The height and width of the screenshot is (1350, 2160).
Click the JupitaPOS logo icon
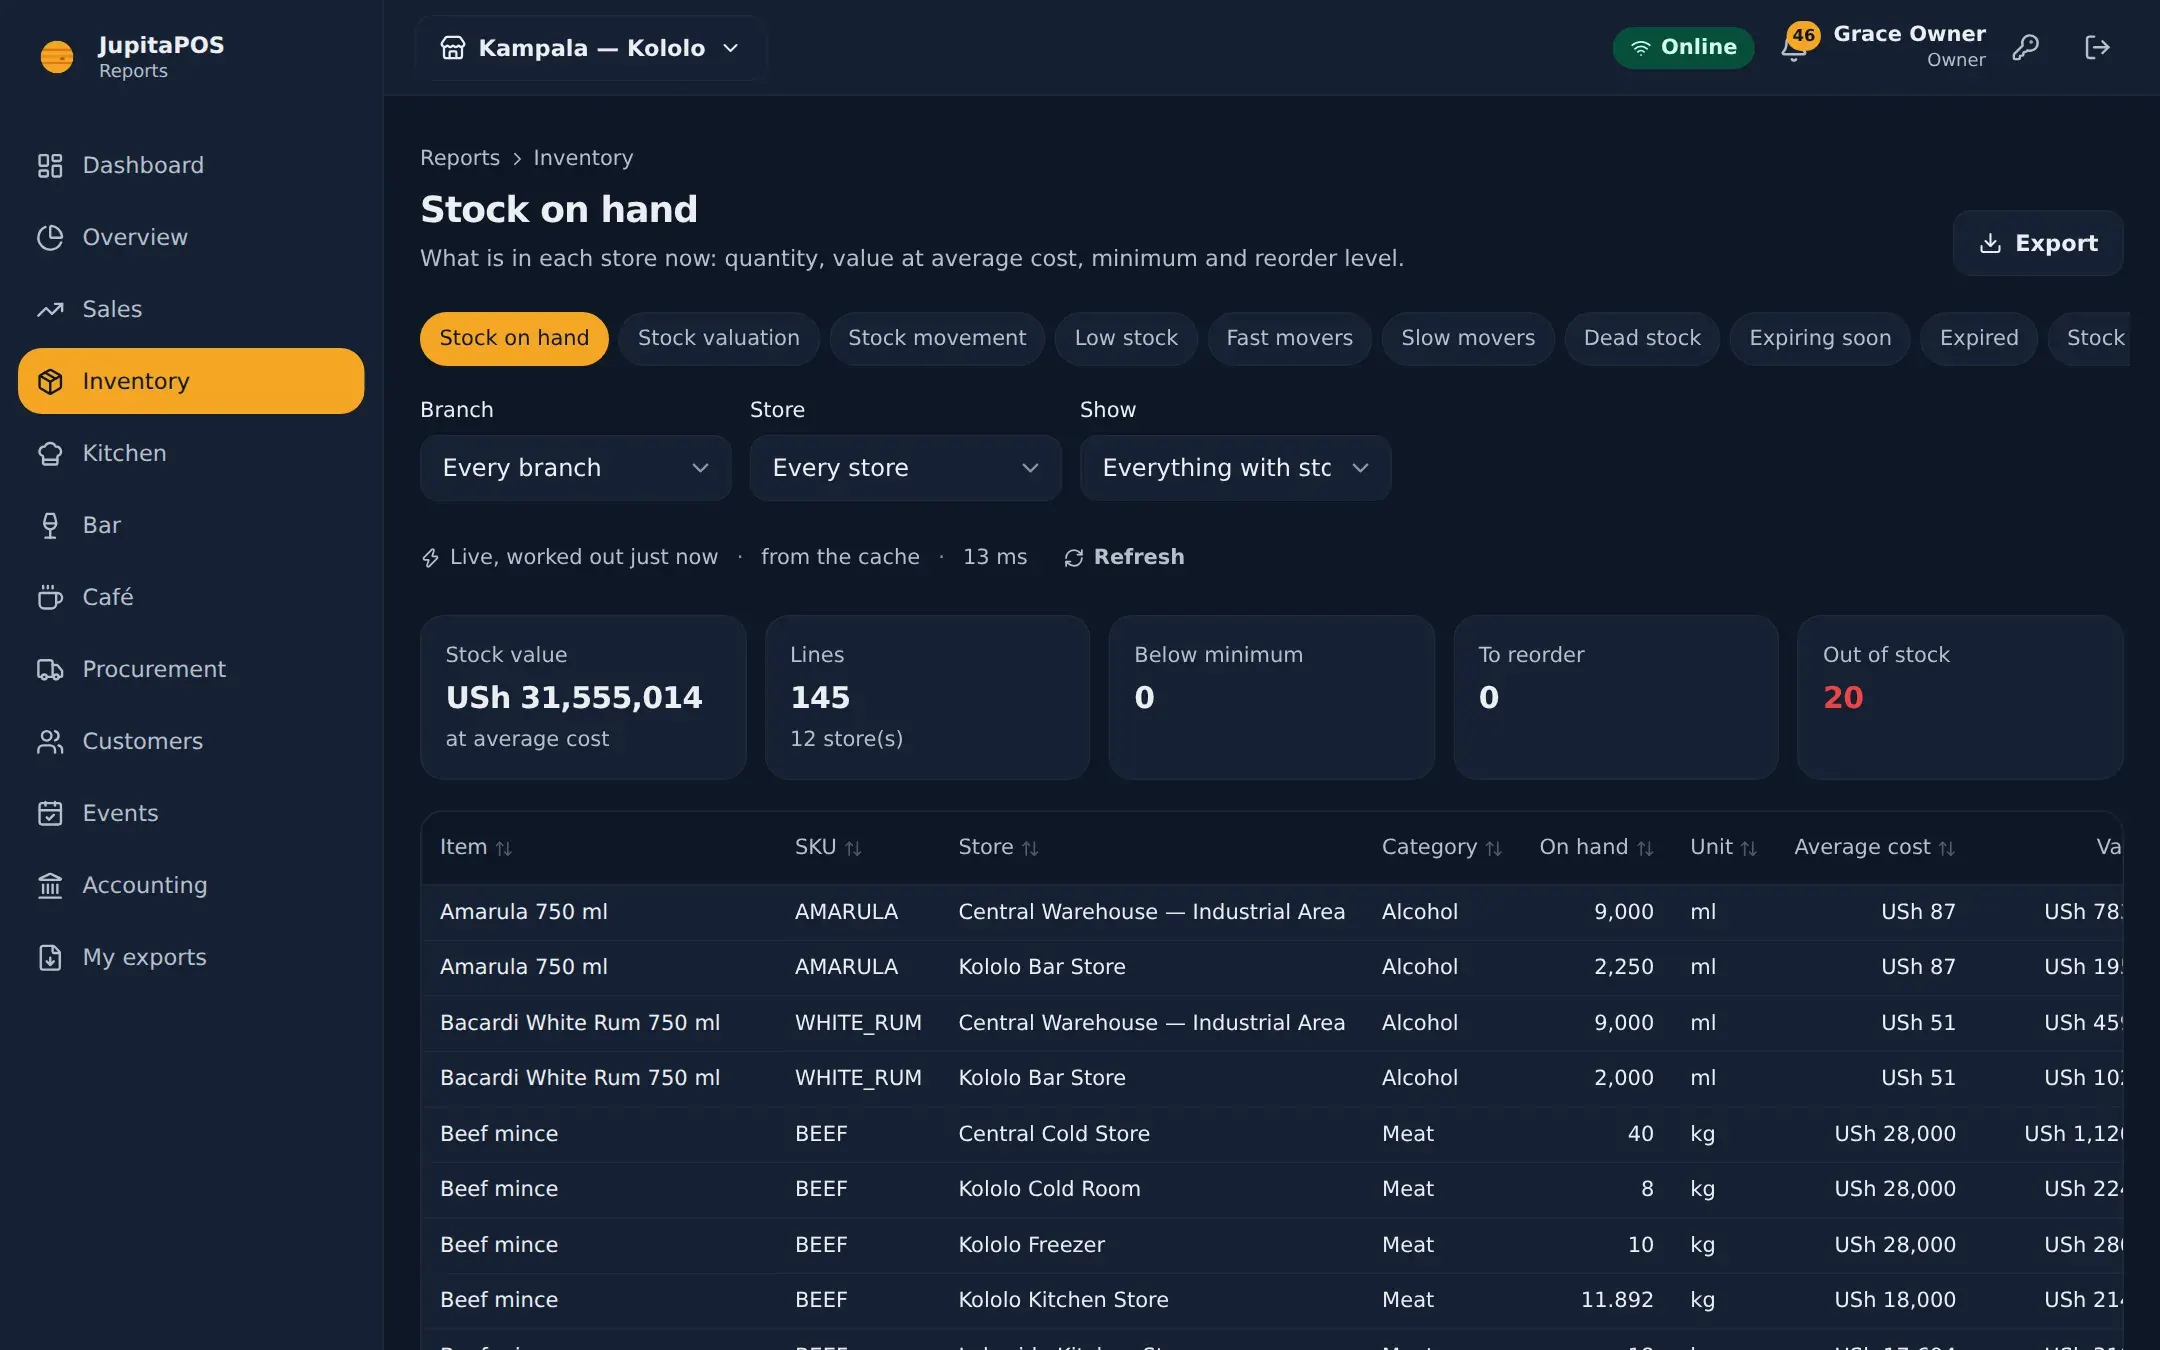pyautogui.click(x=57, y=57)
